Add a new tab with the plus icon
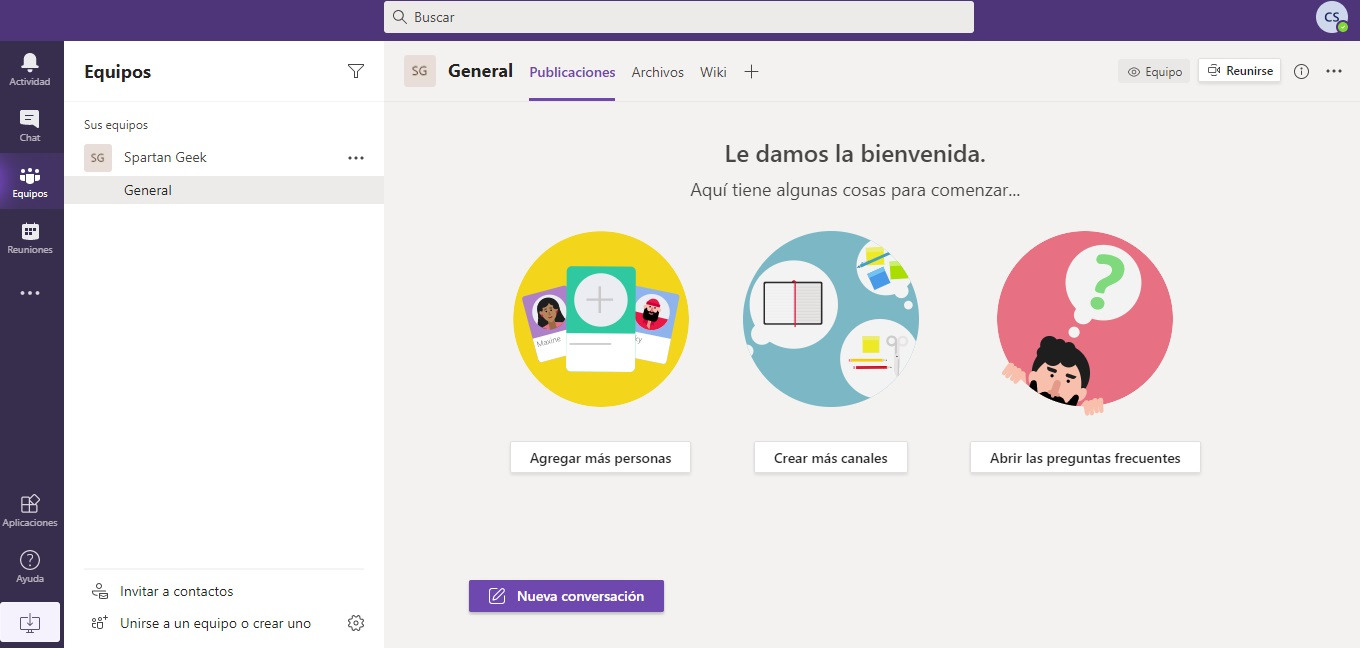This screenshot has width=1360, height=648. [x=752, y=71]
